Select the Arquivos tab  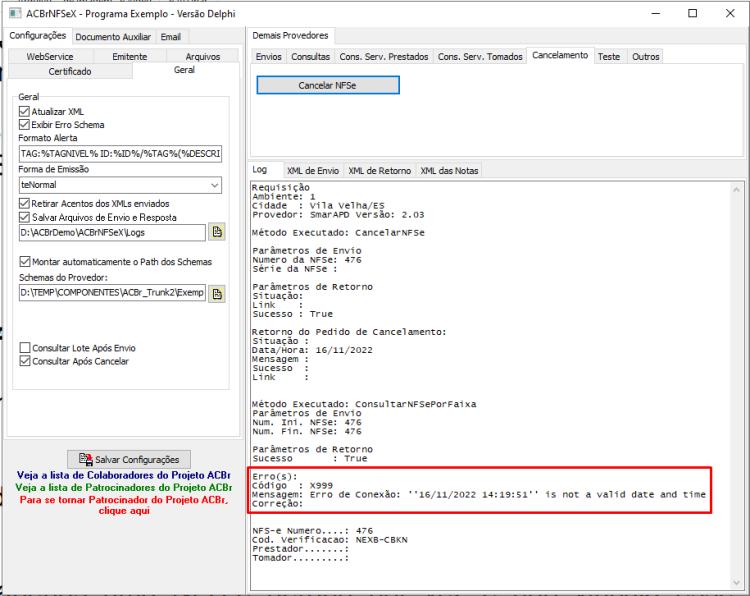point(203,56)
